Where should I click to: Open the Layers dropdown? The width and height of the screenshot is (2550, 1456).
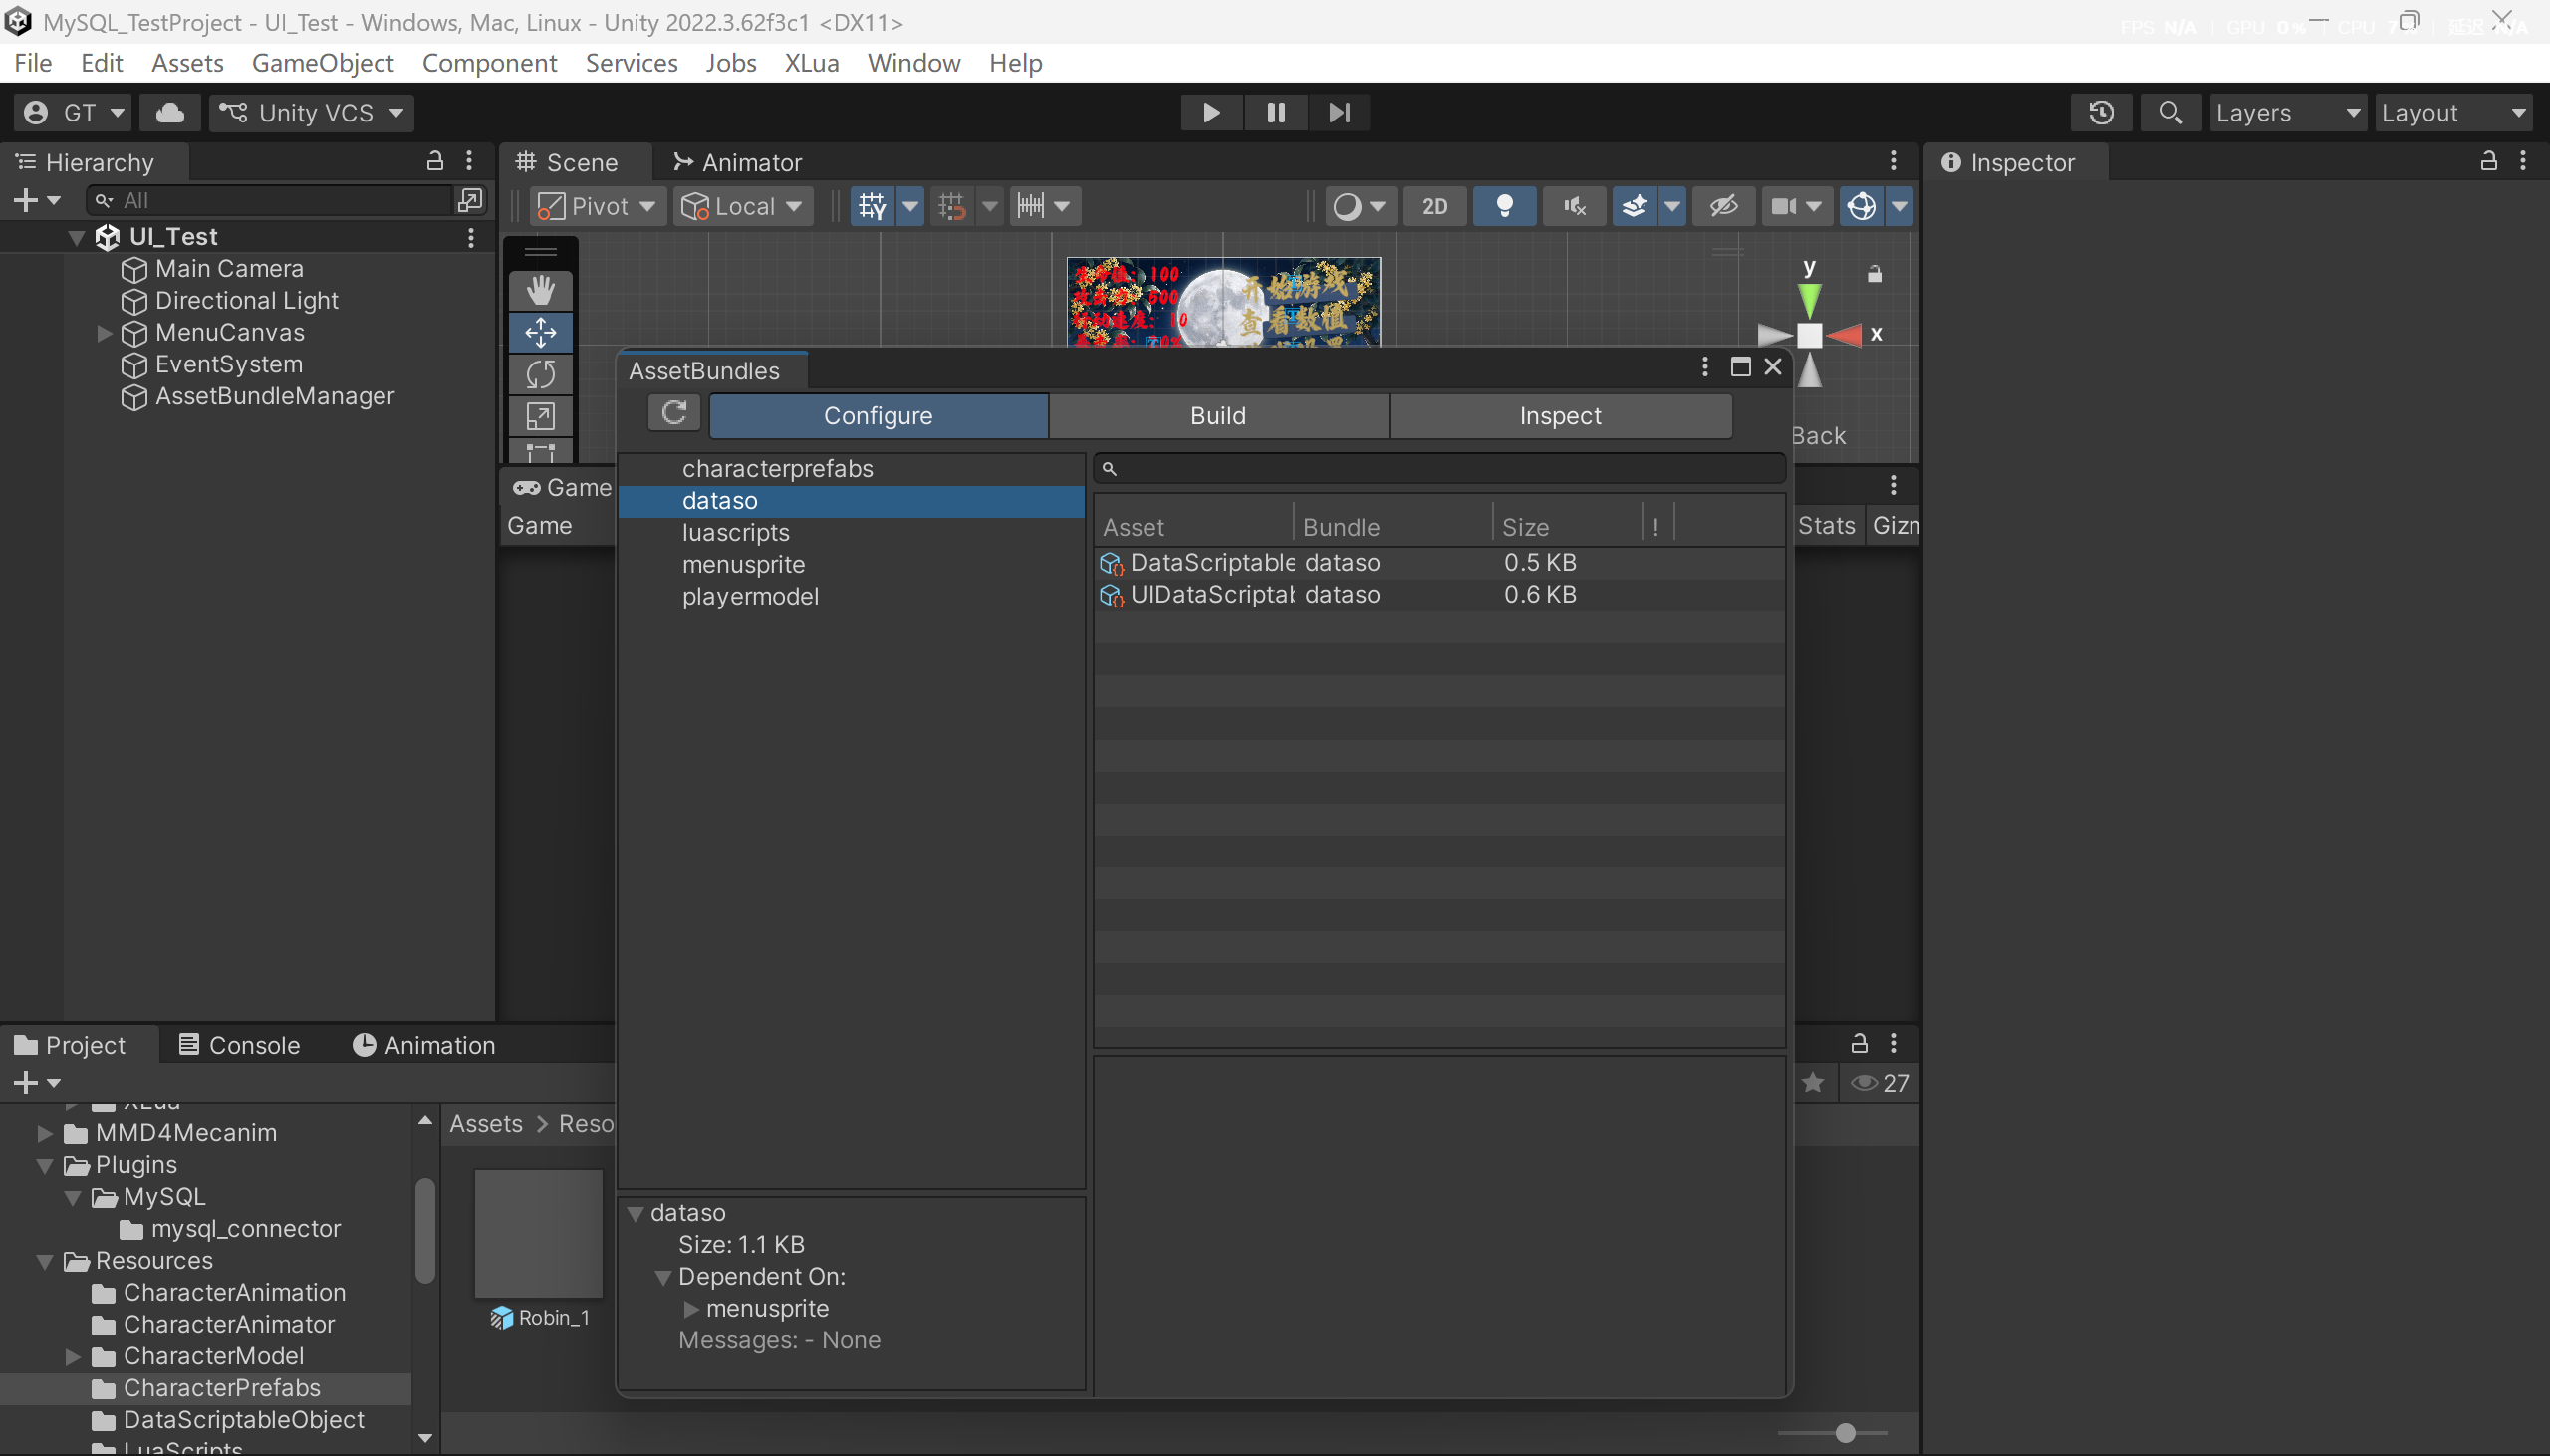2288,112
